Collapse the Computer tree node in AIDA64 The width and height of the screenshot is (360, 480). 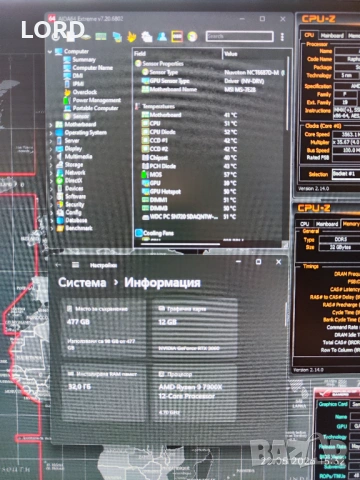[50, 51]
